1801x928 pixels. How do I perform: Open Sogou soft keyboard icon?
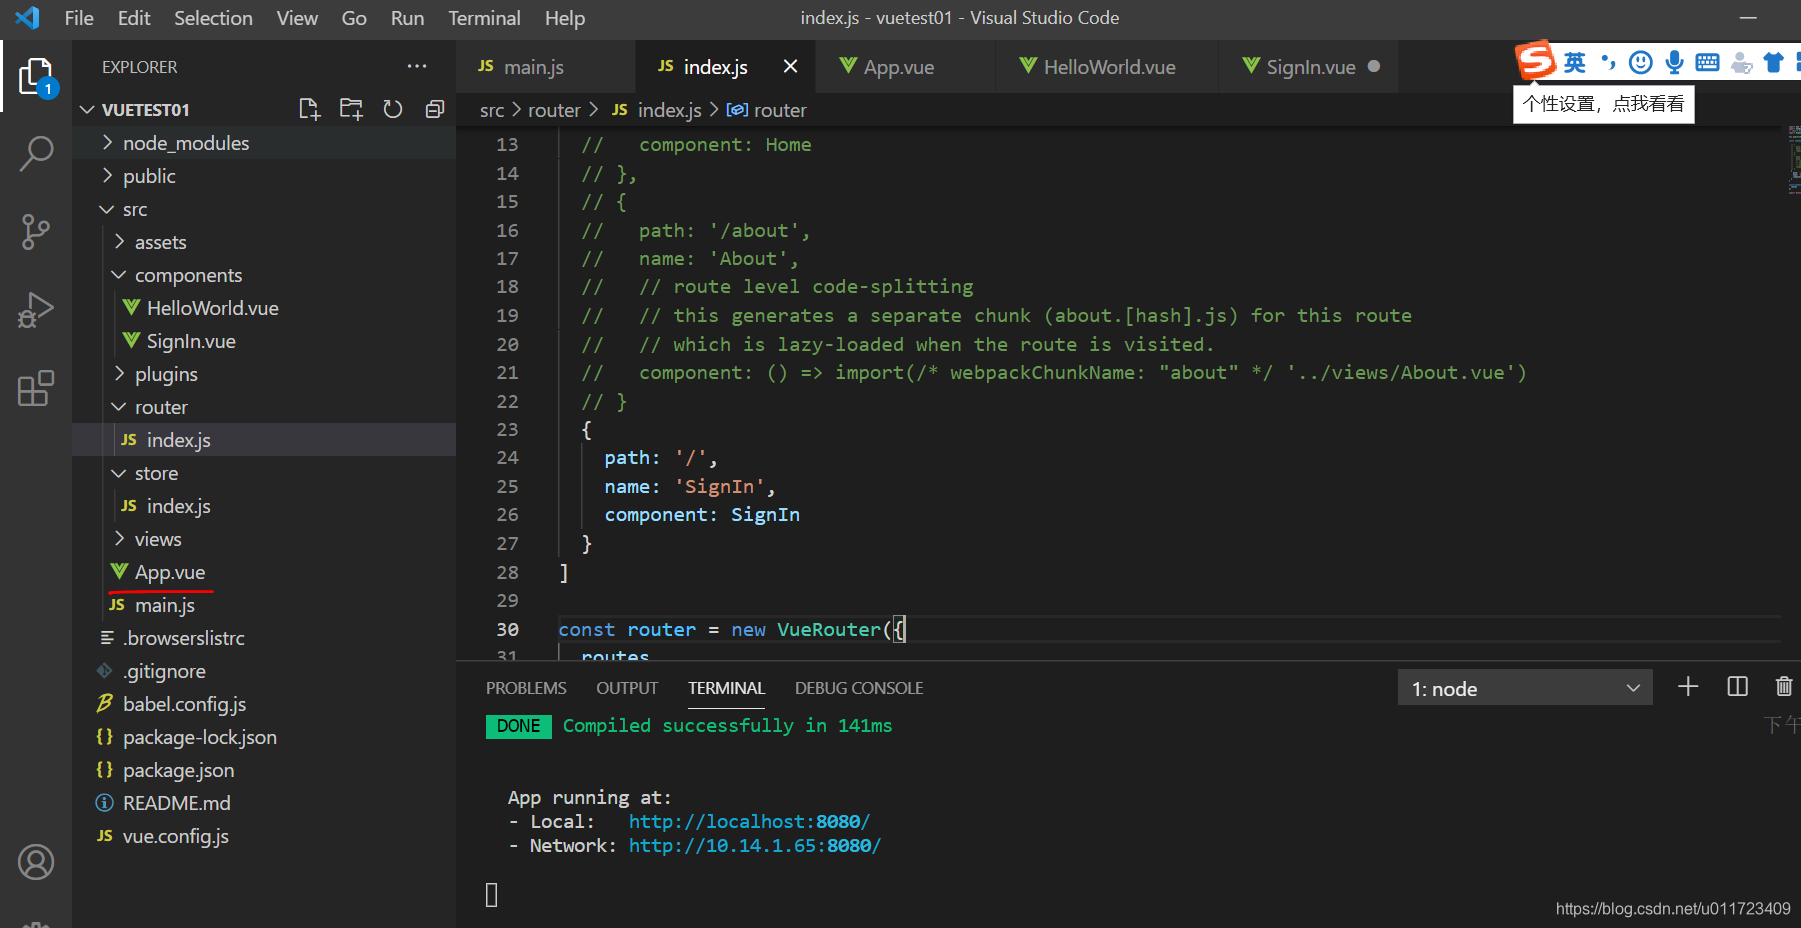(1708, 63)
